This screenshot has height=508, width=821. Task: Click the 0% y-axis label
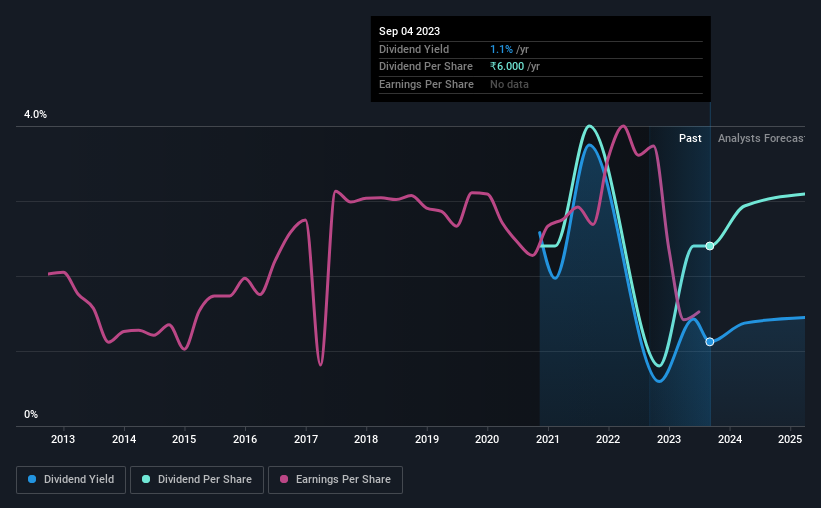[31, 414]
